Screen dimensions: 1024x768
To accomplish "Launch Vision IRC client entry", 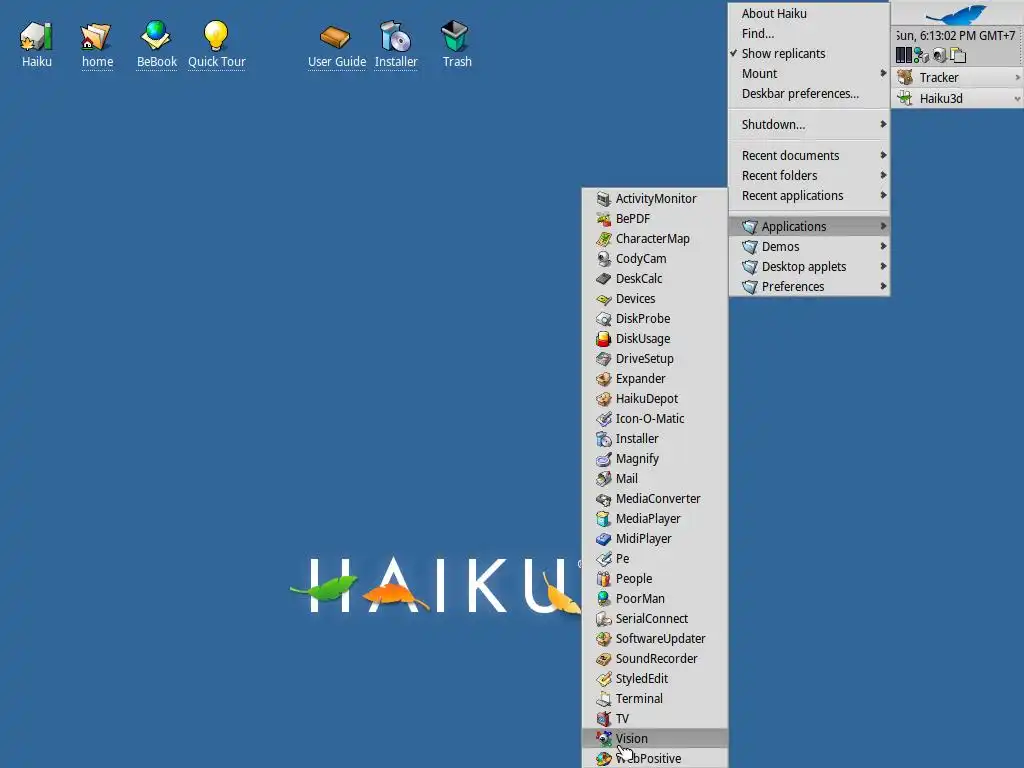I will tap(655, 739).
